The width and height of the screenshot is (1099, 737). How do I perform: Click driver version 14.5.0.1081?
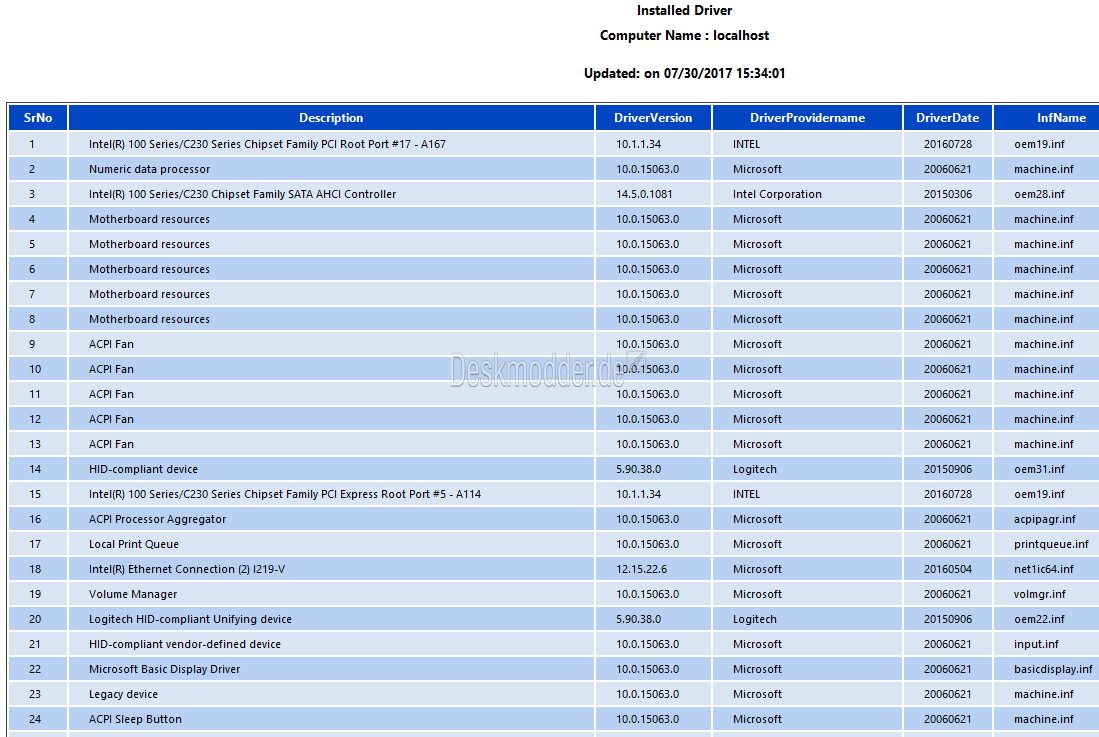pos(644,194)
